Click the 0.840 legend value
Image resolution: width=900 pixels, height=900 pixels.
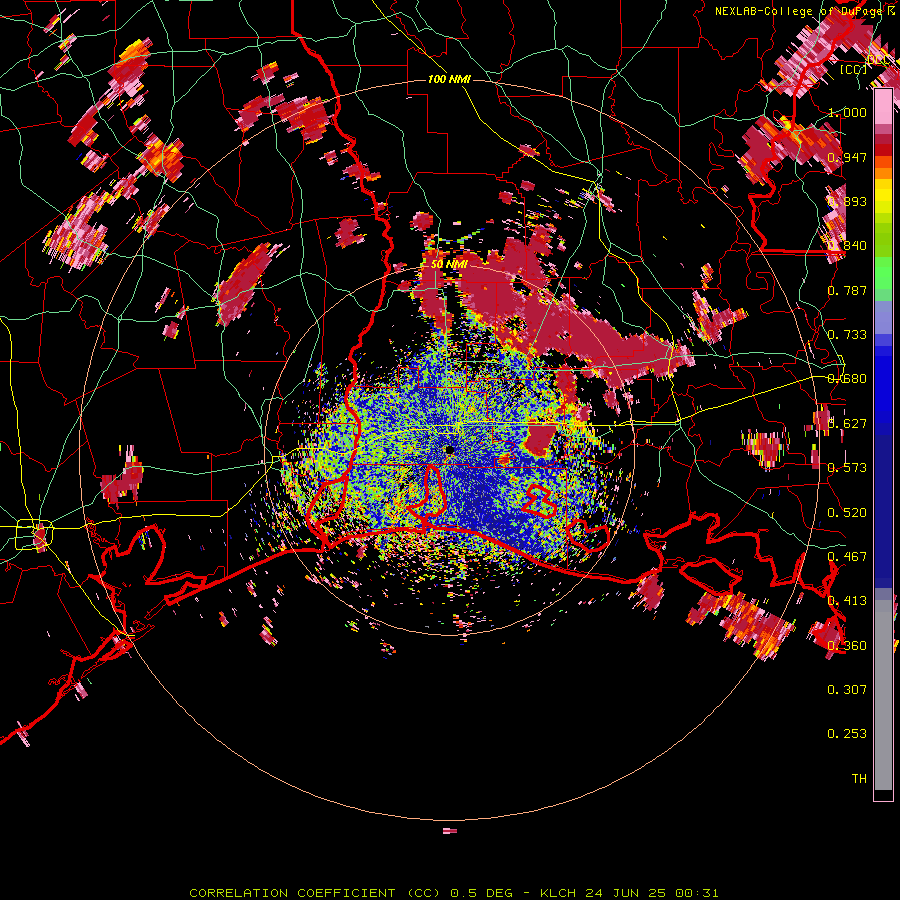847,246
